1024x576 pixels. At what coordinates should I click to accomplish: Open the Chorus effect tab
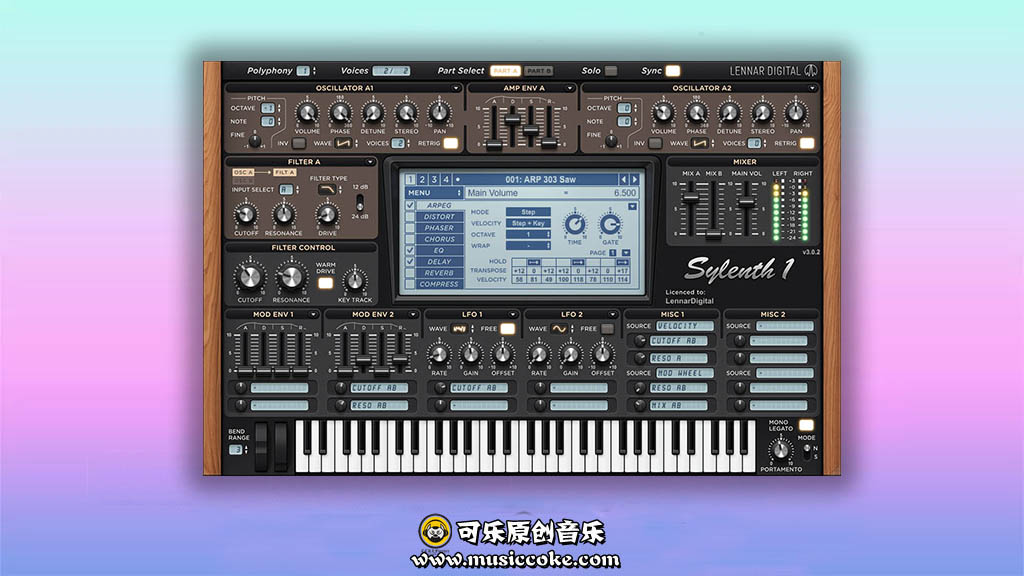(x=440, y=239)
